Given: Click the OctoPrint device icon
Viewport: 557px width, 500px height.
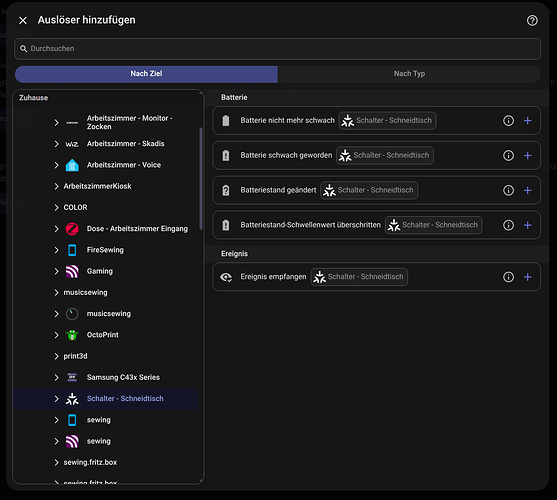Looking at the screenshot, I should click(x=72, y=335).
